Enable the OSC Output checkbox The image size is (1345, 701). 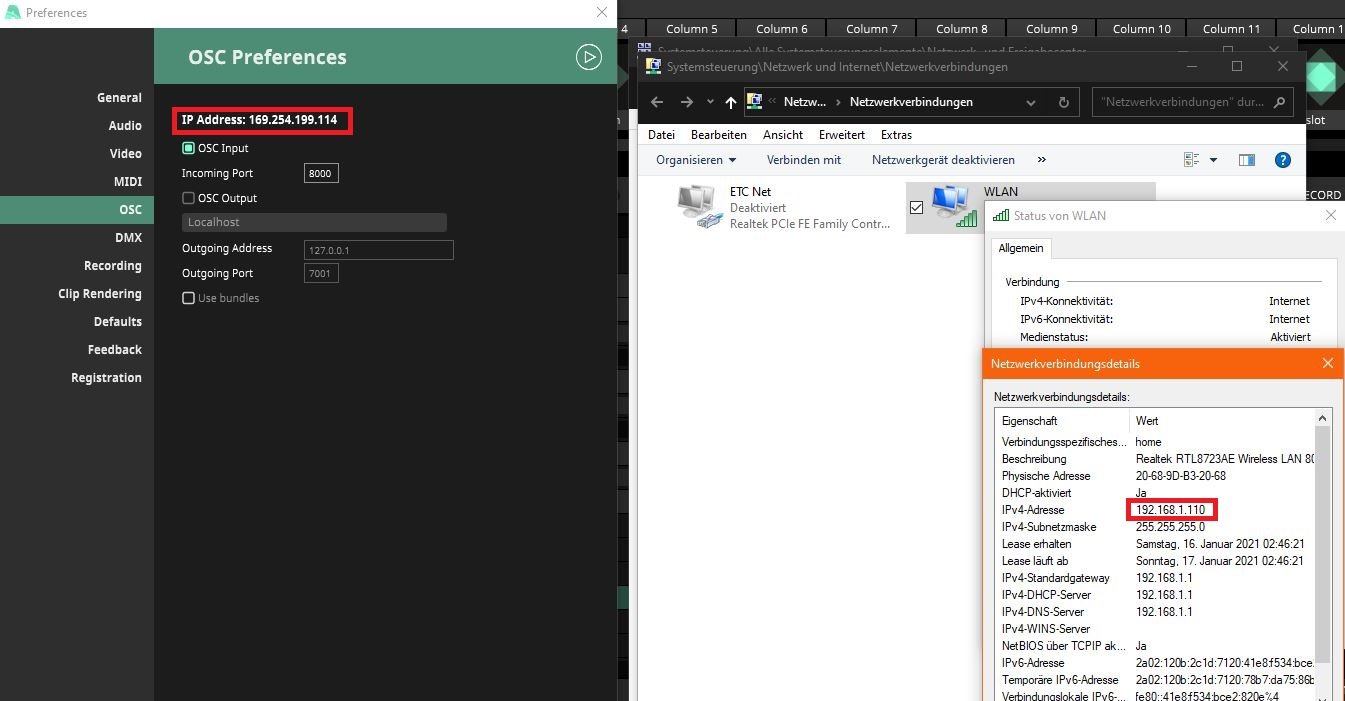click(x=188, y=198)
